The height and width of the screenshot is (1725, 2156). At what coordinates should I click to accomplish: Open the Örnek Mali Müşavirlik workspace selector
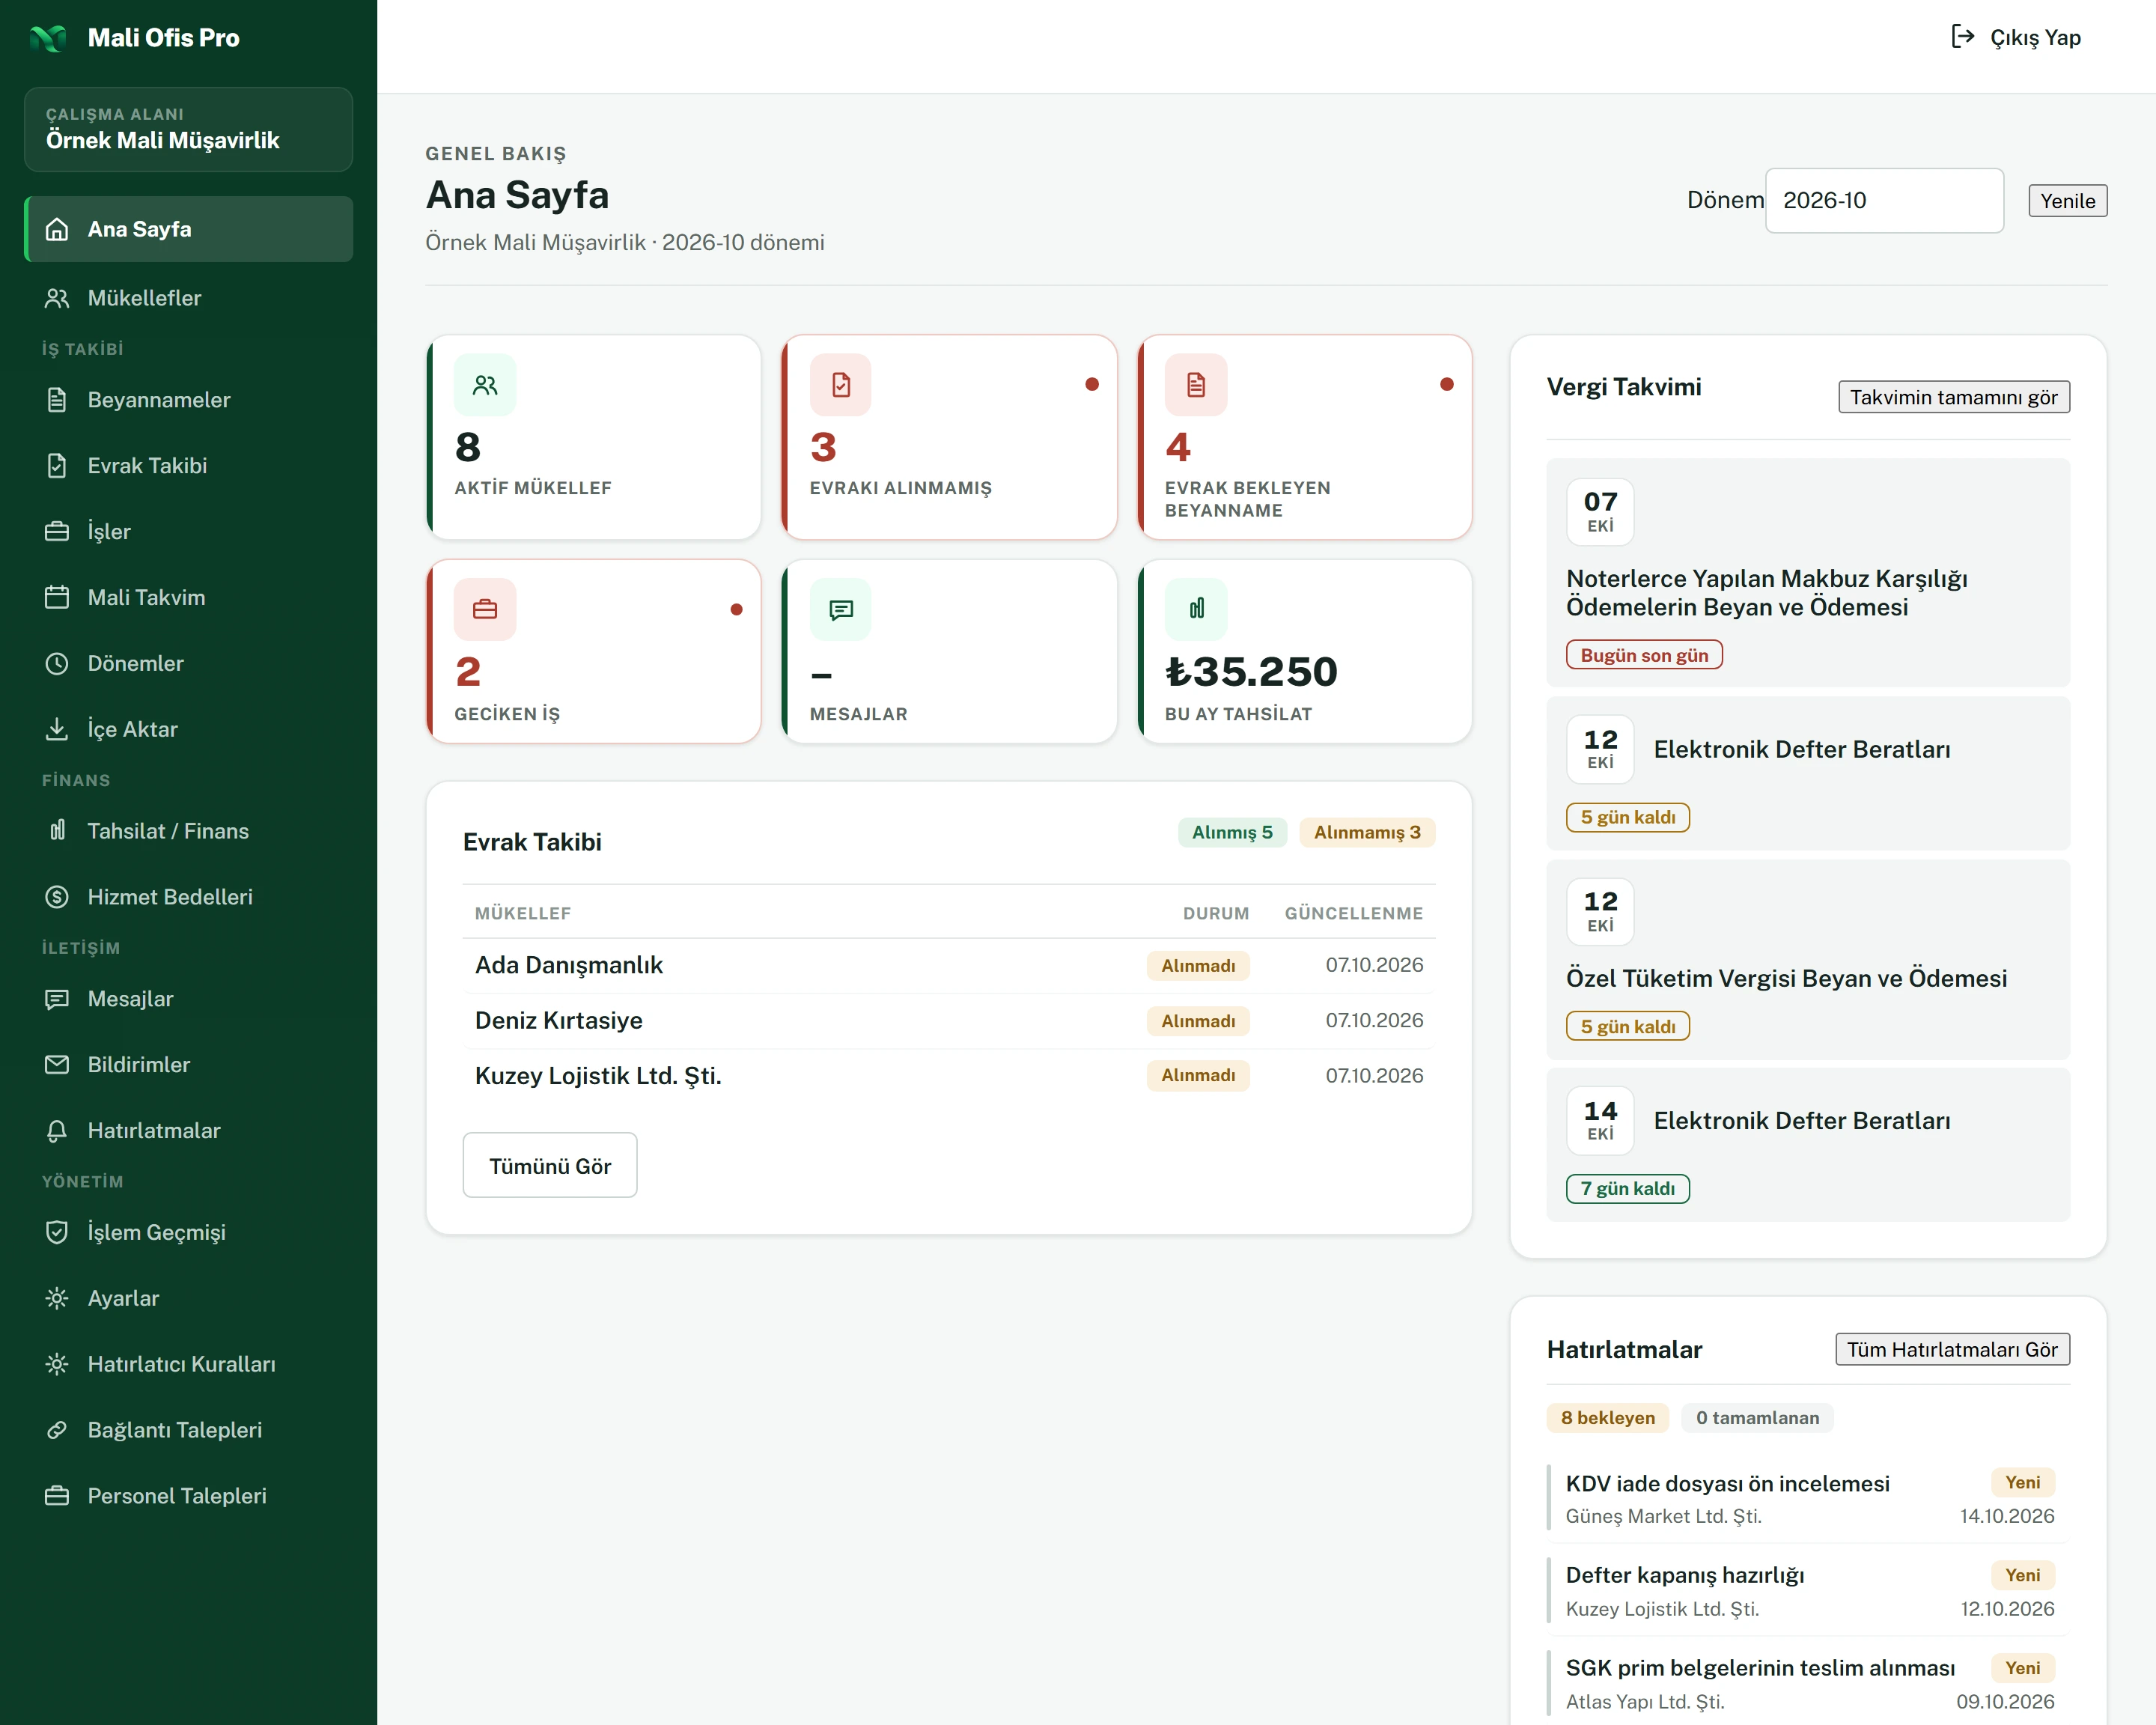coord(189,129)
